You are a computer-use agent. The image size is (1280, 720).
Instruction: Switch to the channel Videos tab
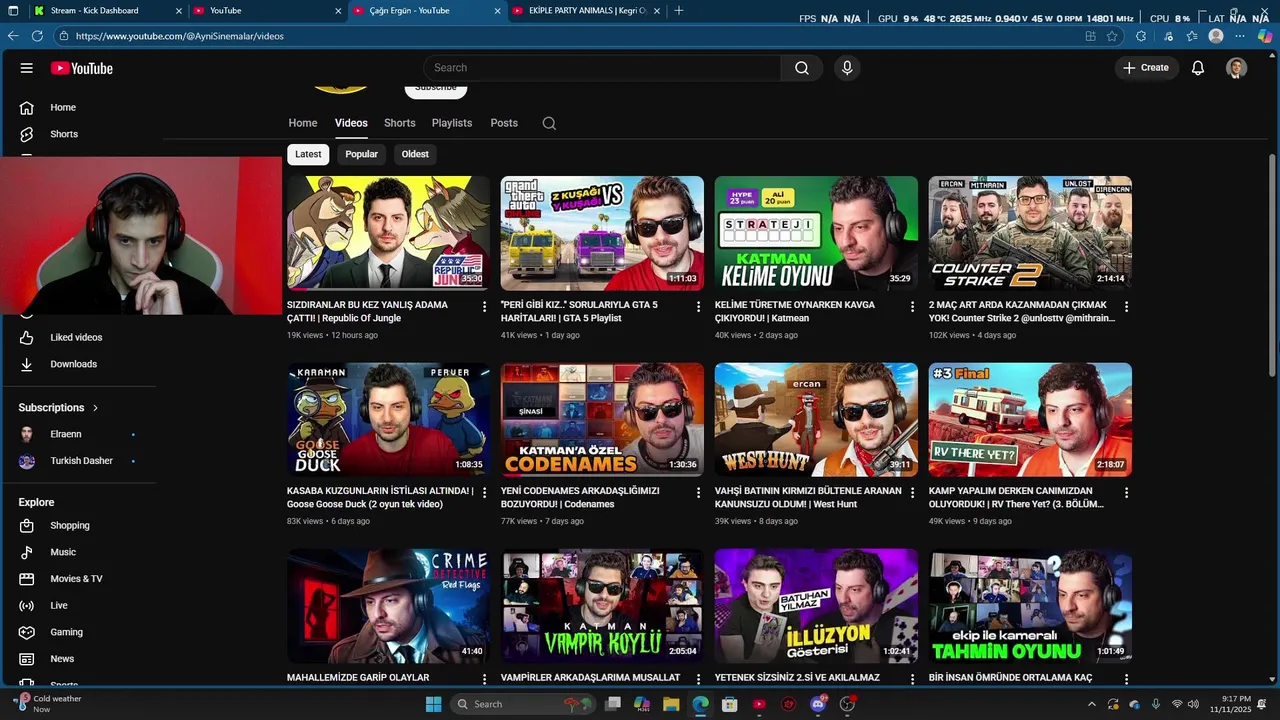351,123
